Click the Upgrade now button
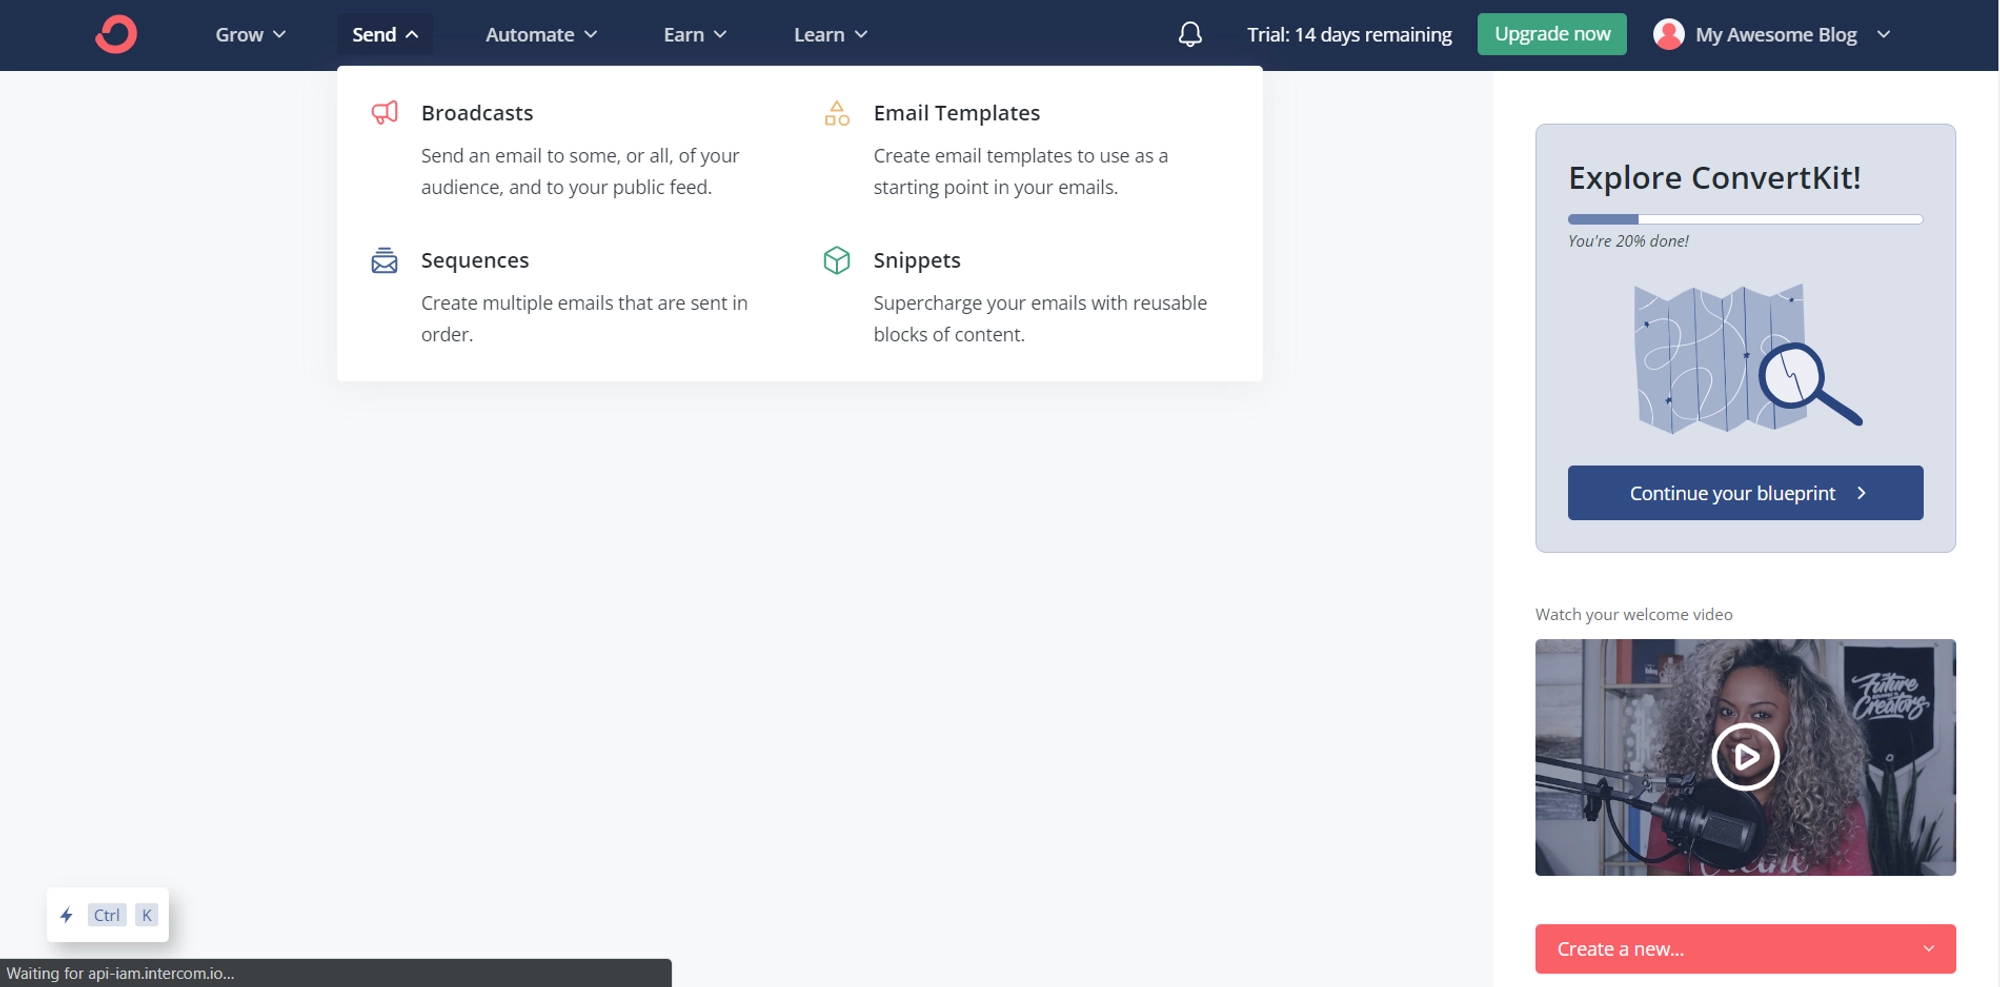2000x987 pixels. (x=1552, y=34)
